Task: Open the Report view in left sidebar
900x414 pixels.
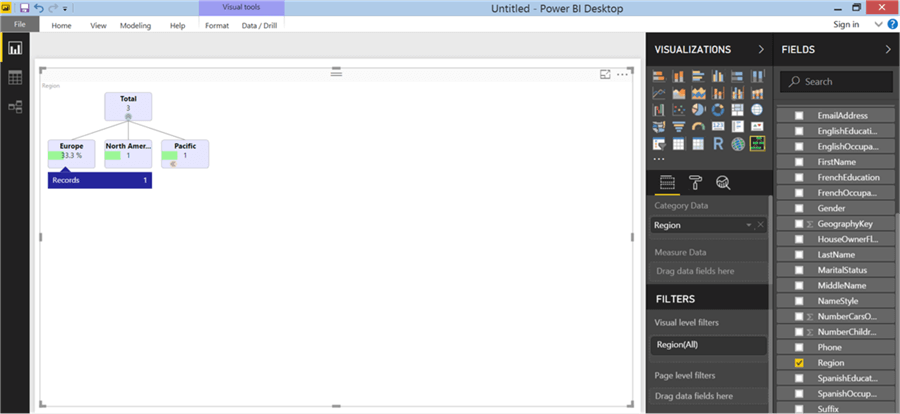Action: point(15,48)
